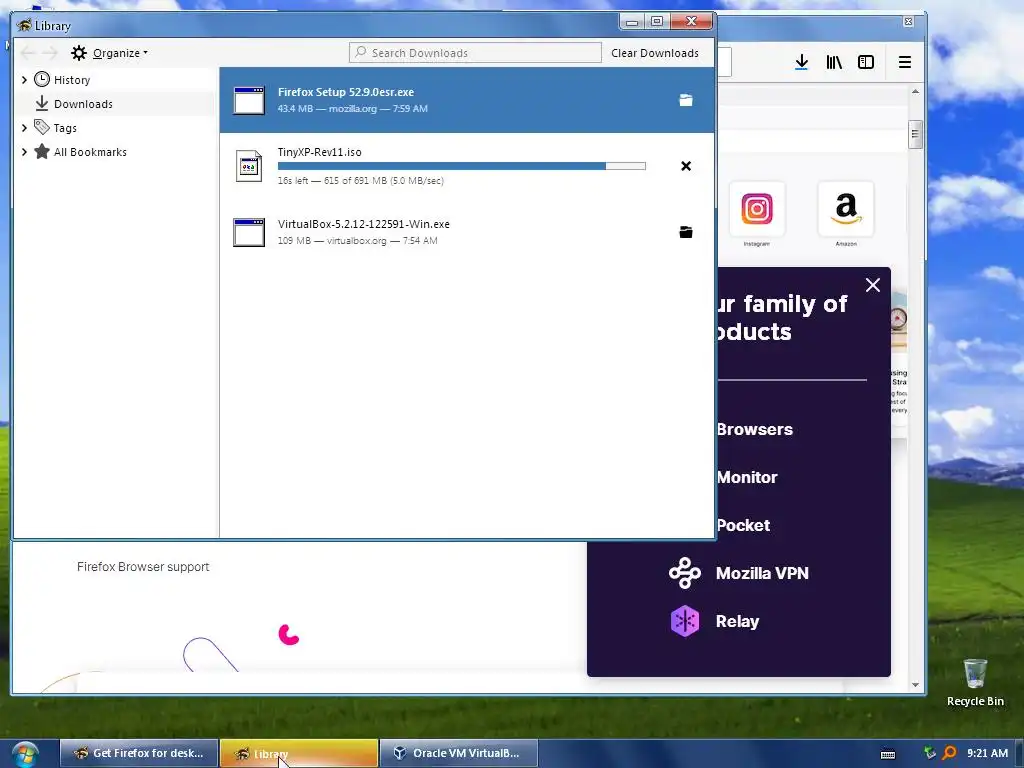Switch to Library taskbar button
The width and height of the screenshot is (1024, 768).
[299, 753]
